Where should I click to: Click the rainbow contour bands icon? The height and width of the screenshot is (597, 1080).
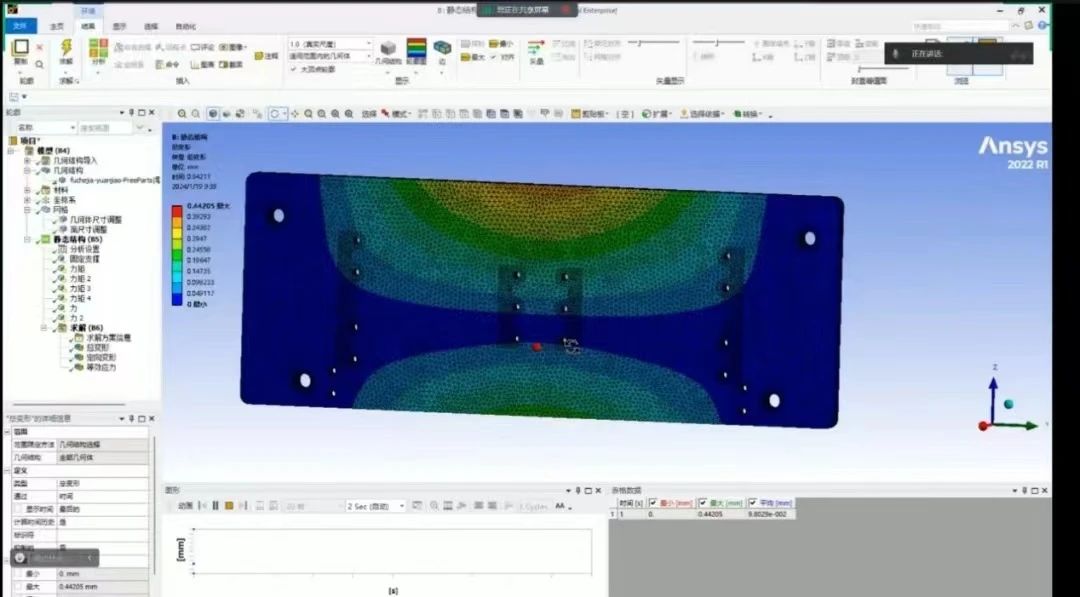416,48
